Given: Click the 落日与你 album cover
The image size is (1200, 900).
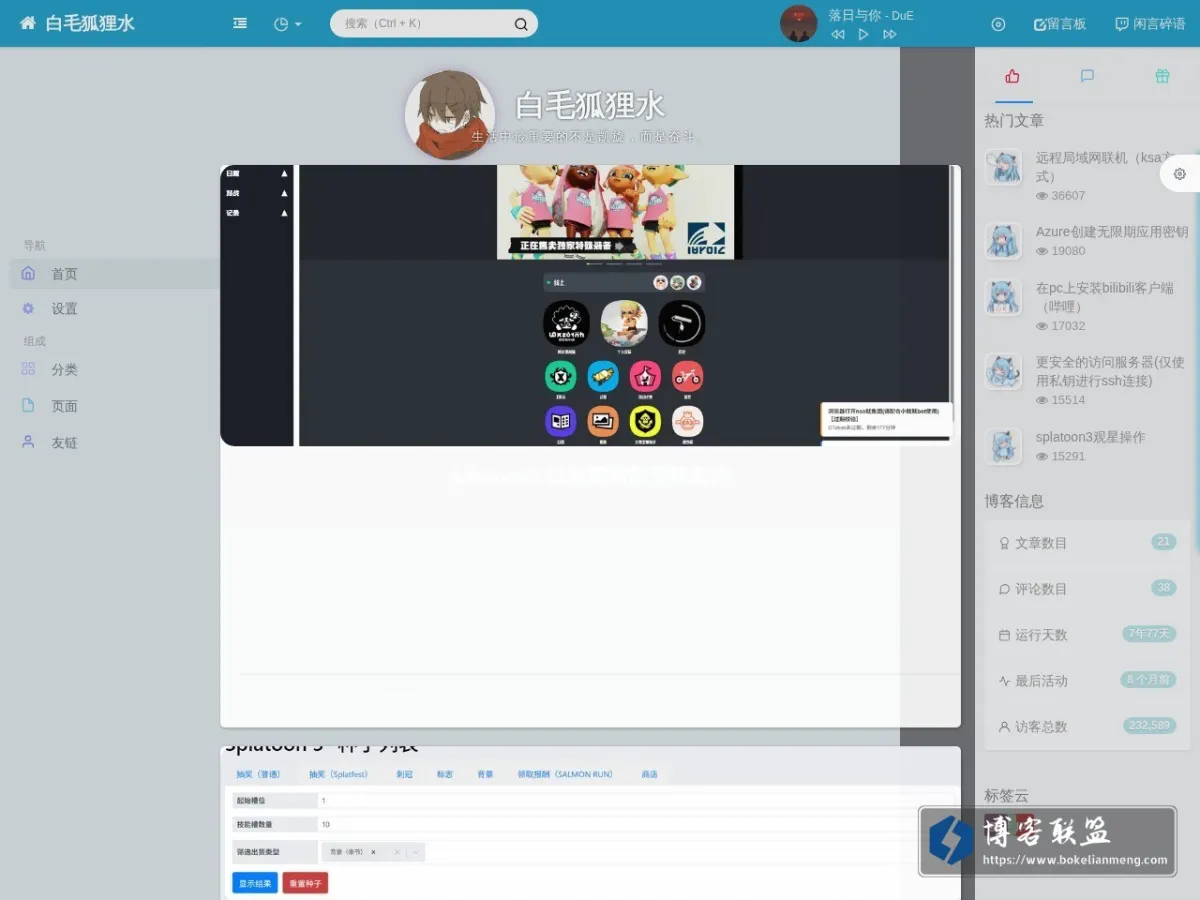Looking at the screenshot, I should tap(799, 23).
